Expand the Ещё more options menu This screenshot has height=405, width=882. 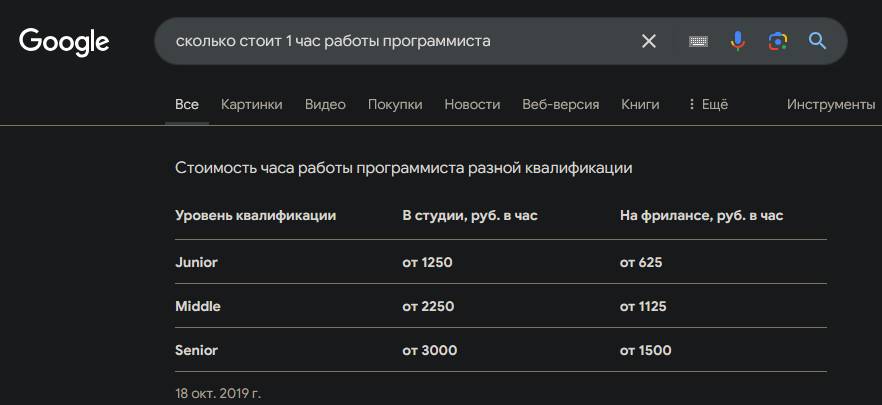(x=708, y=105)
